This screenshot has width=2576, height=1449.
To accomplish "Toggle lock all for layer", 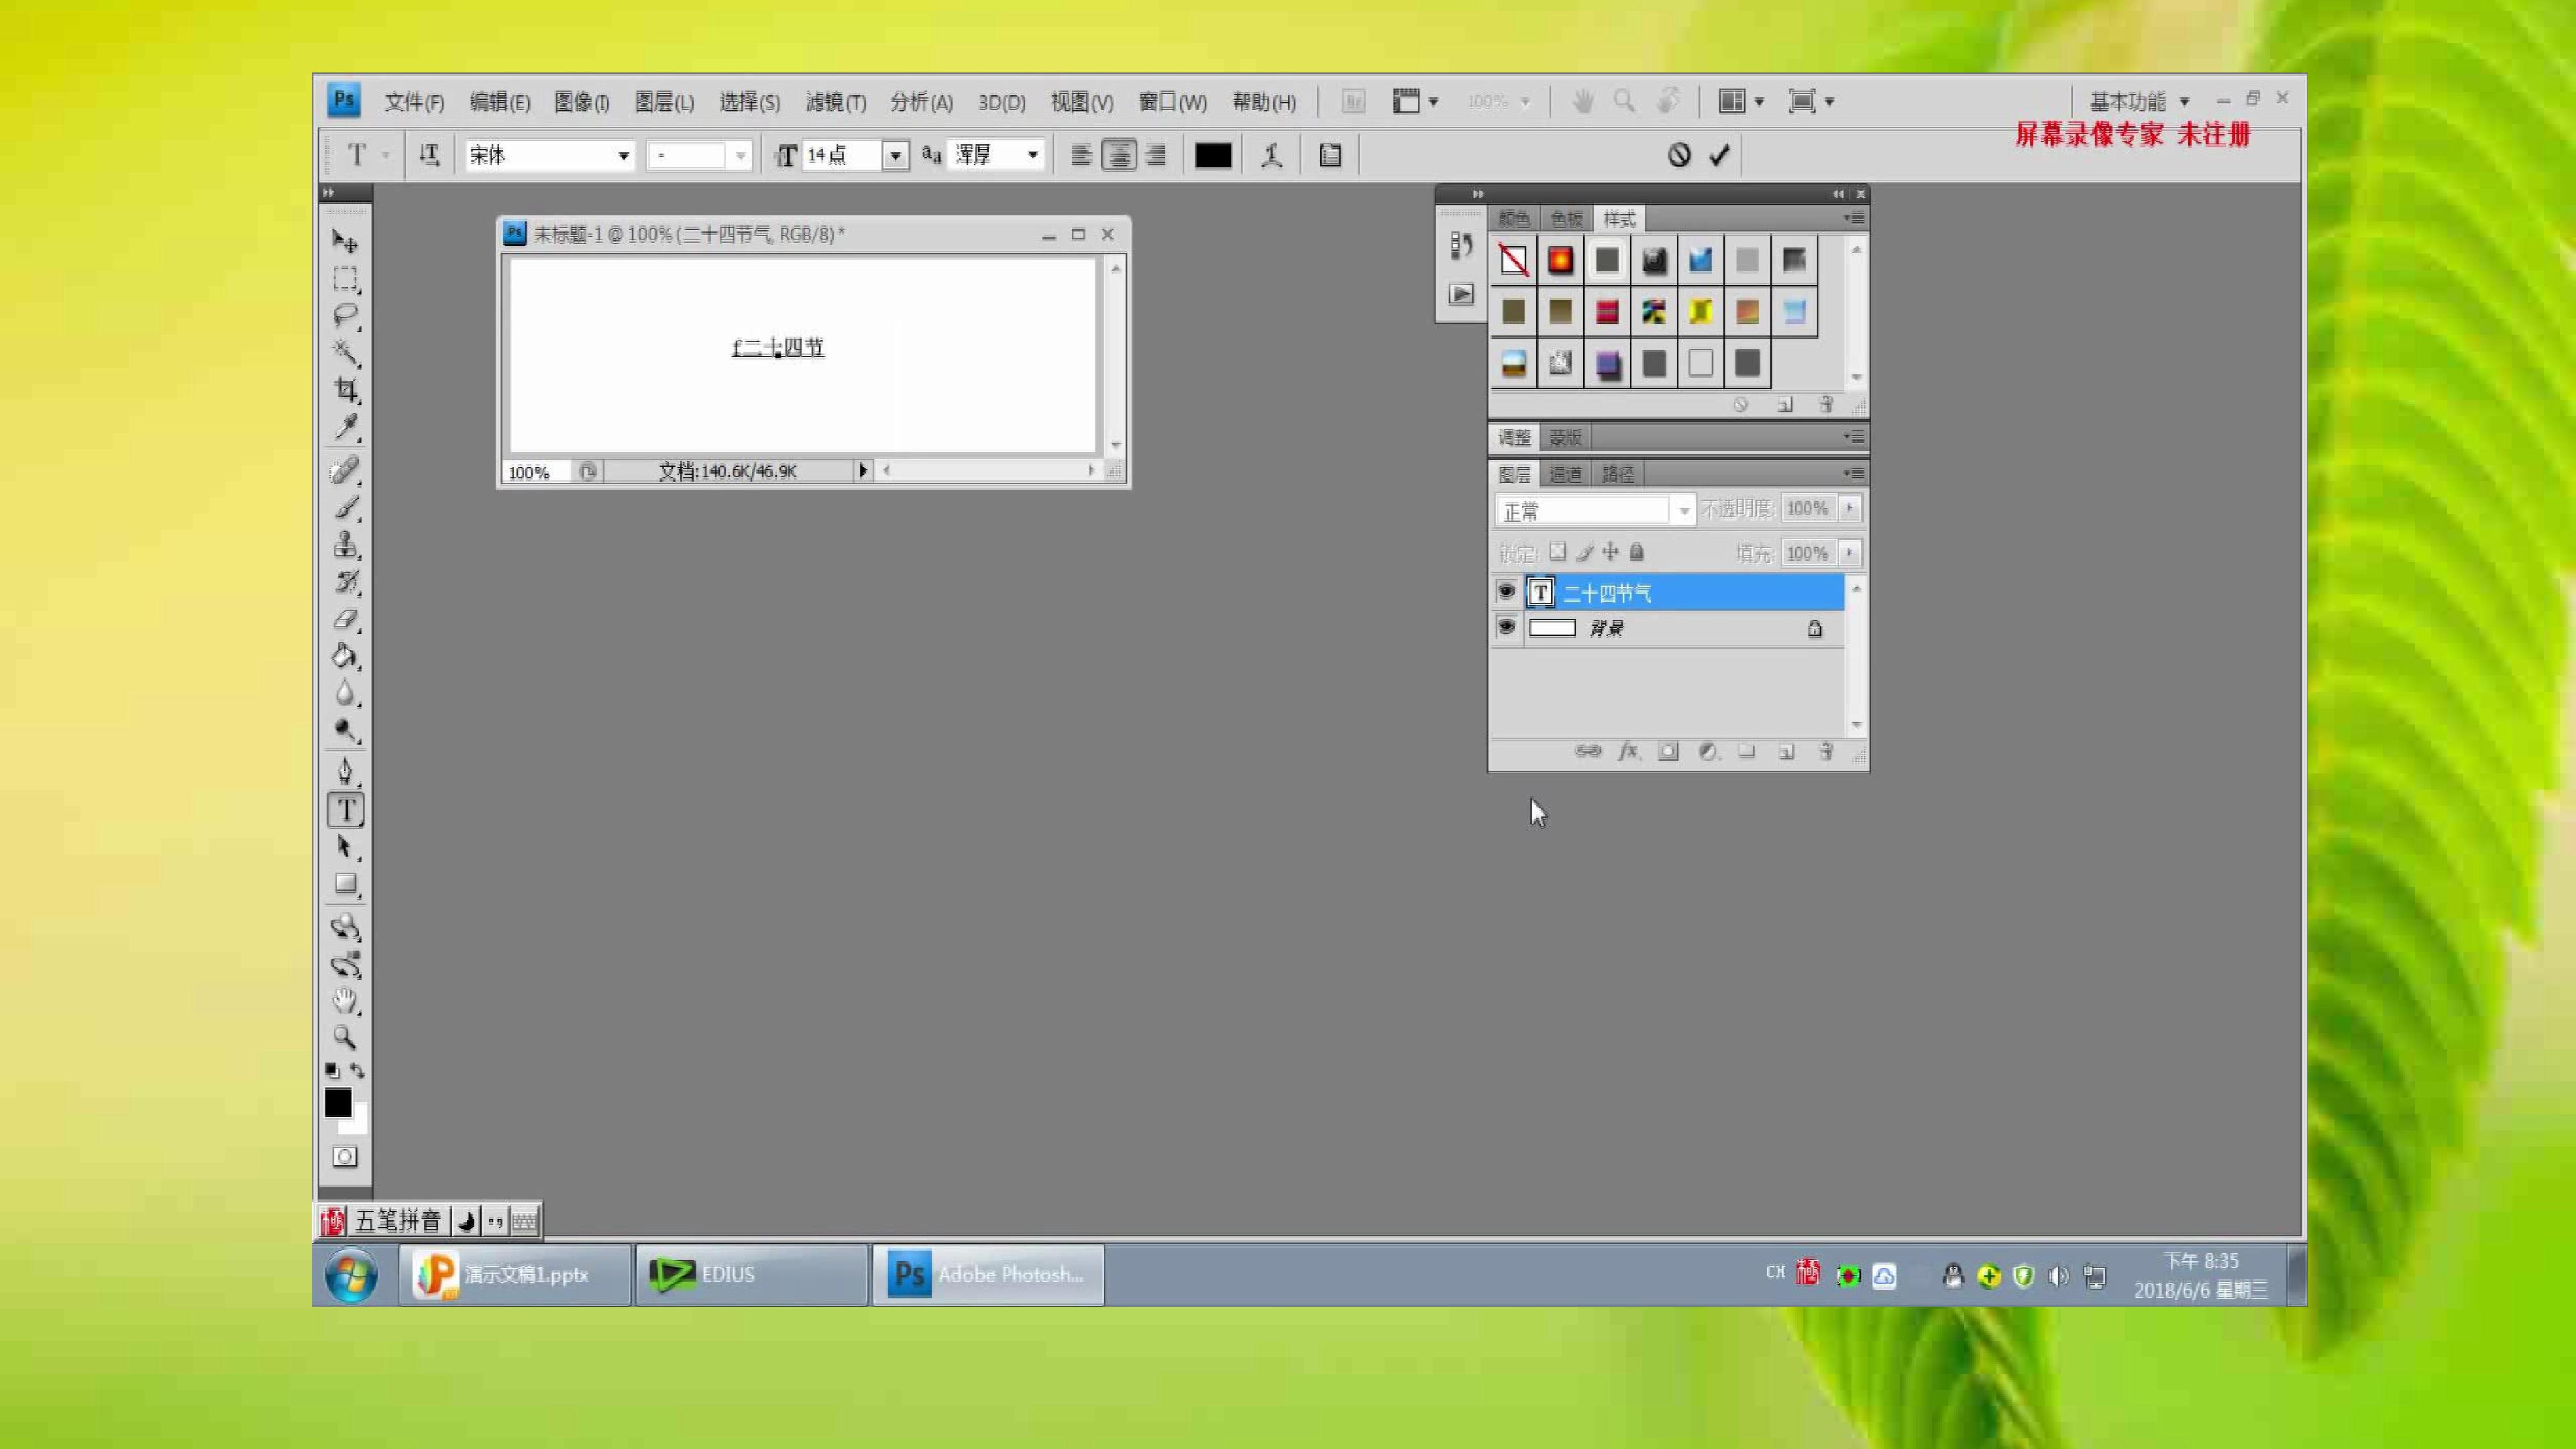I will [x=1636, y=552].
